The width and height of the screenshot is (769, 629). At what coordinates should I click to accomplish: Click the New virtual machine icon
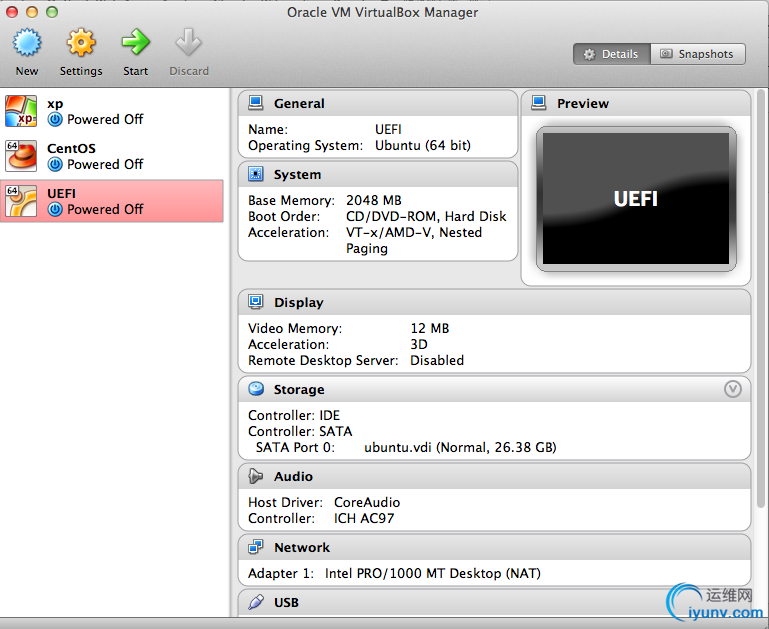coord(27,42)
